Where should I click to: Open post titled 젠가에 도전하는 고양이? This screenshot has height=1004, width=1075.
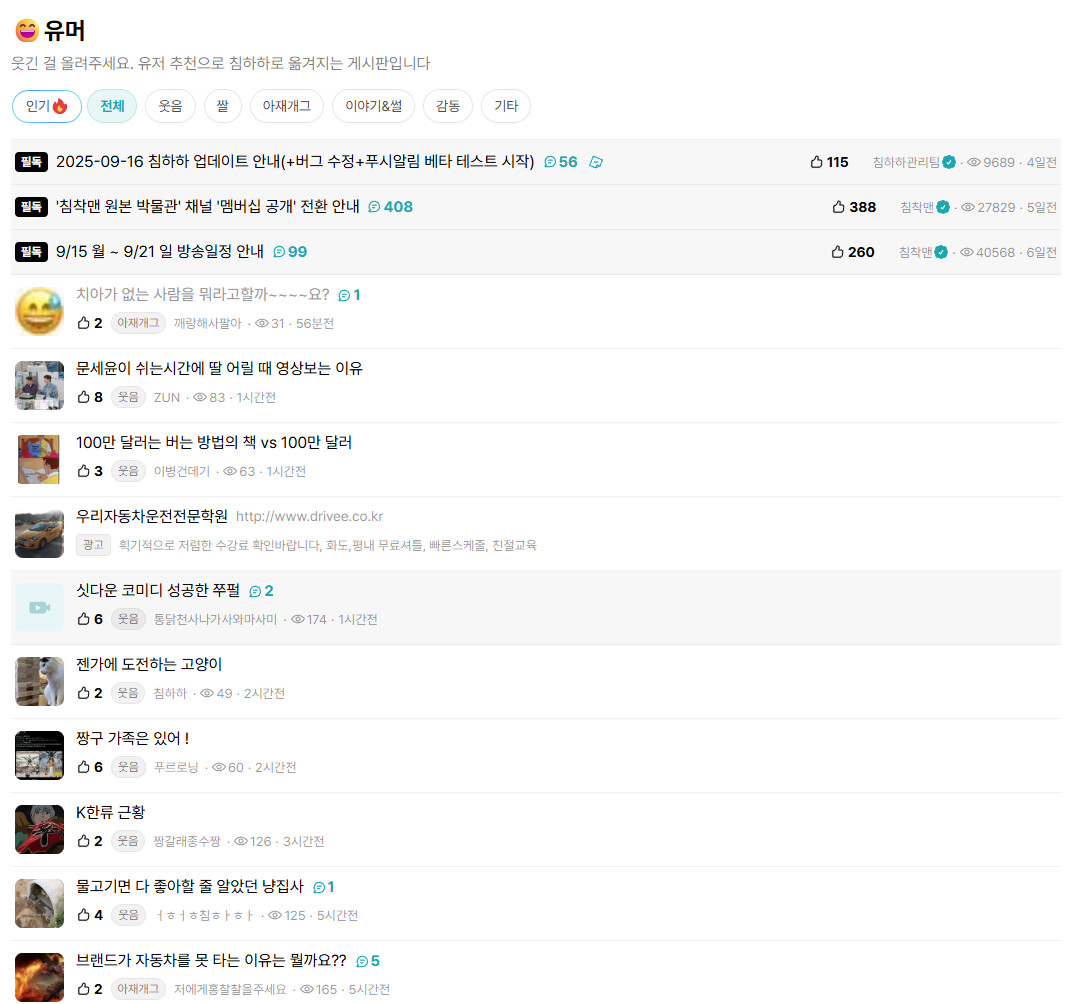click(149, 665)
